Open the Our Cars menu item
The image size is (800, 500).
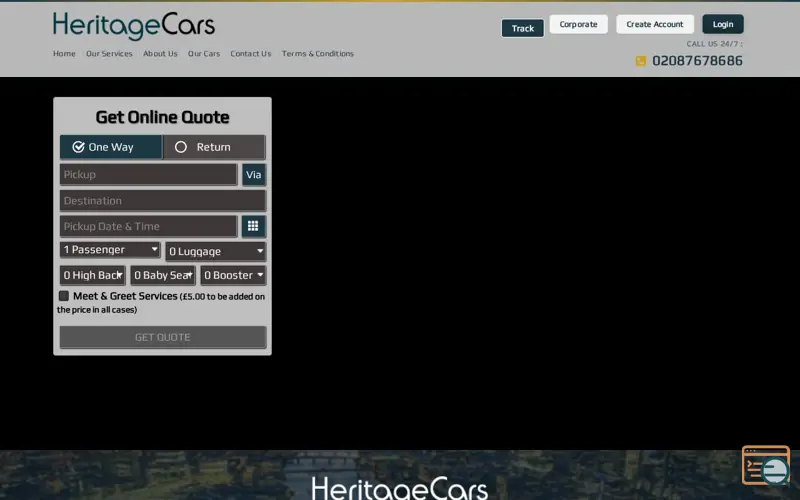pyautogui.click(x=204, y=54)
